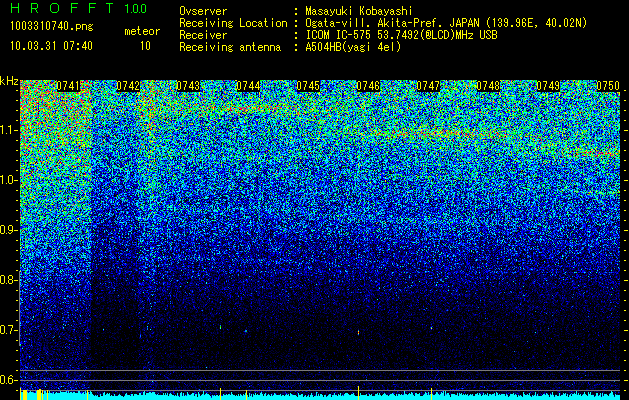Viewport: 629px width, 400px height.
Task: Click the 0744 time marker
Action: (248, 86)
